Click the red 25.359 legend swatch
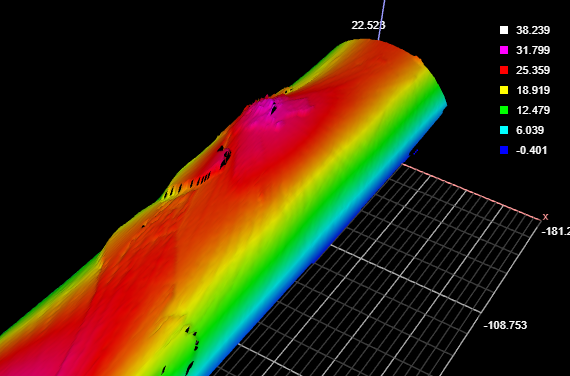The width and height of the screenshot is (570, 376). click(504, 70)
